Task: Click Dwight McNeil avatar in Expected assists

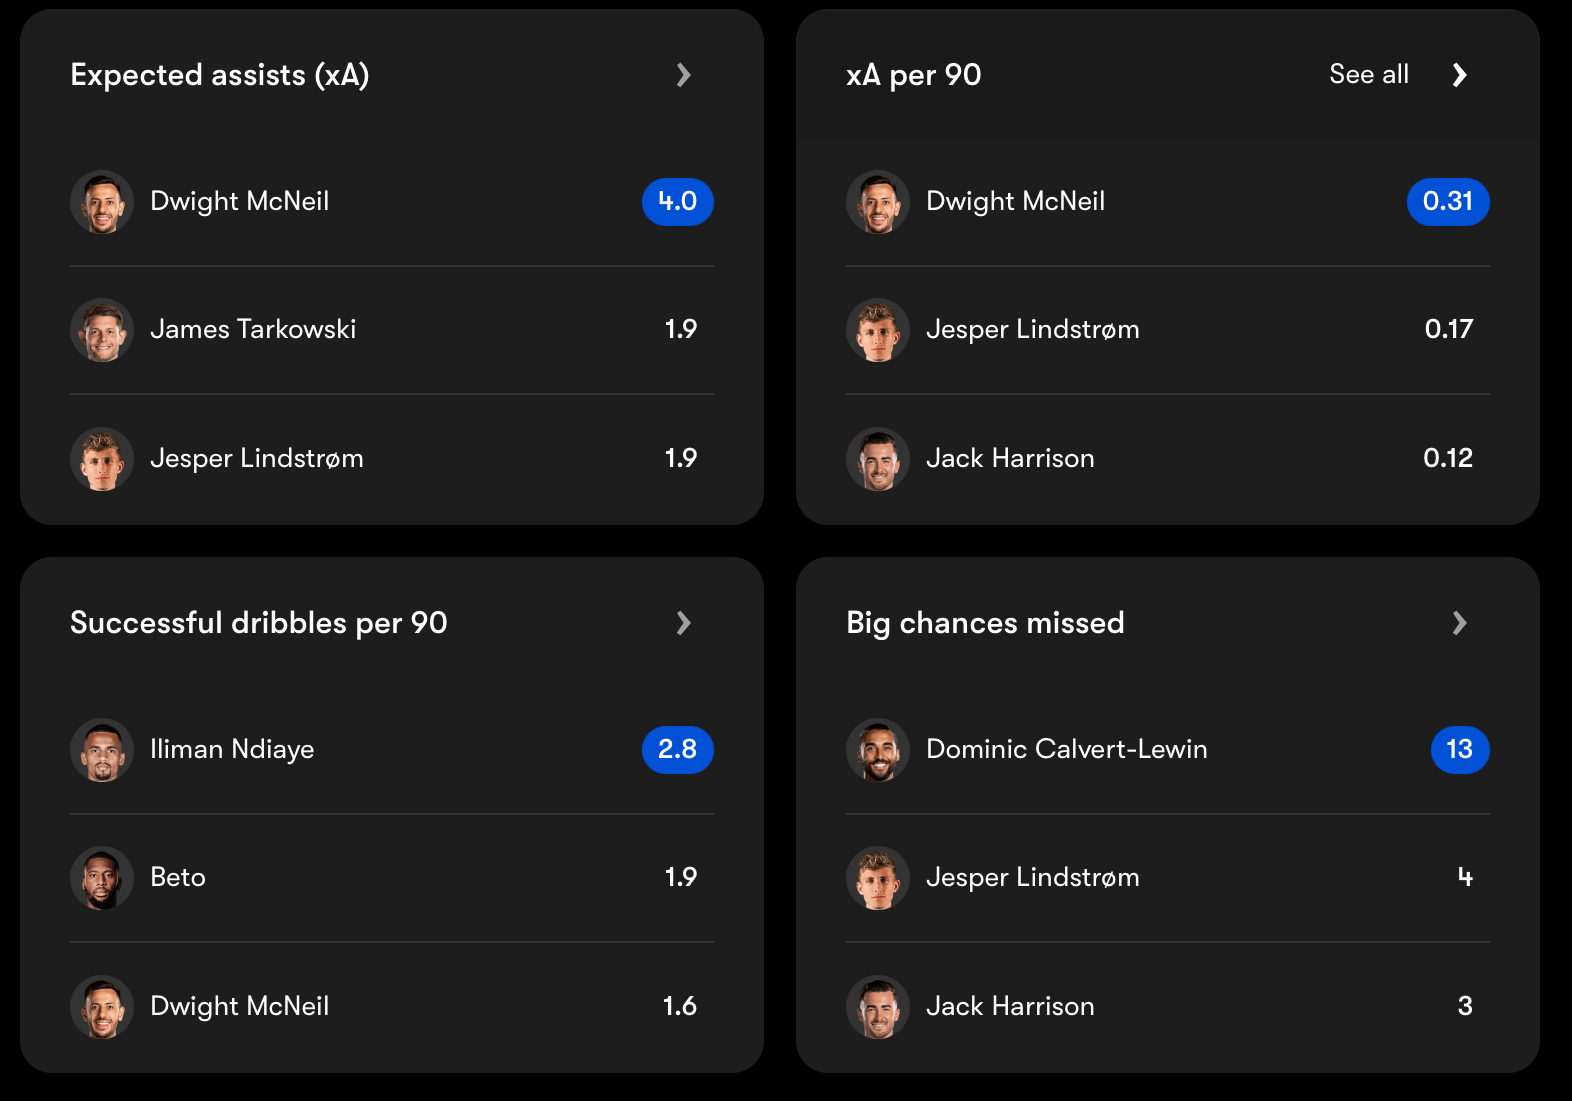Action: coord(102,202)
